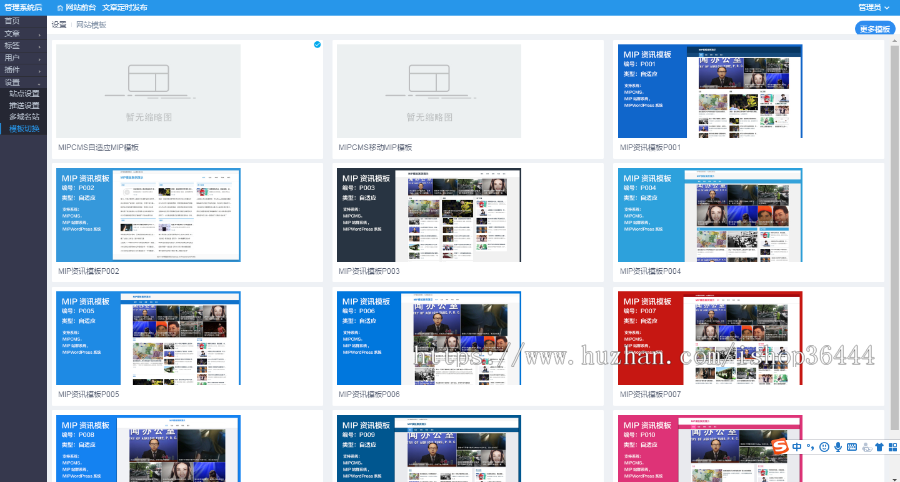Click caption MIP资讯模板P001
This screenshot has height=482, width=900.
tap(650, 147)
